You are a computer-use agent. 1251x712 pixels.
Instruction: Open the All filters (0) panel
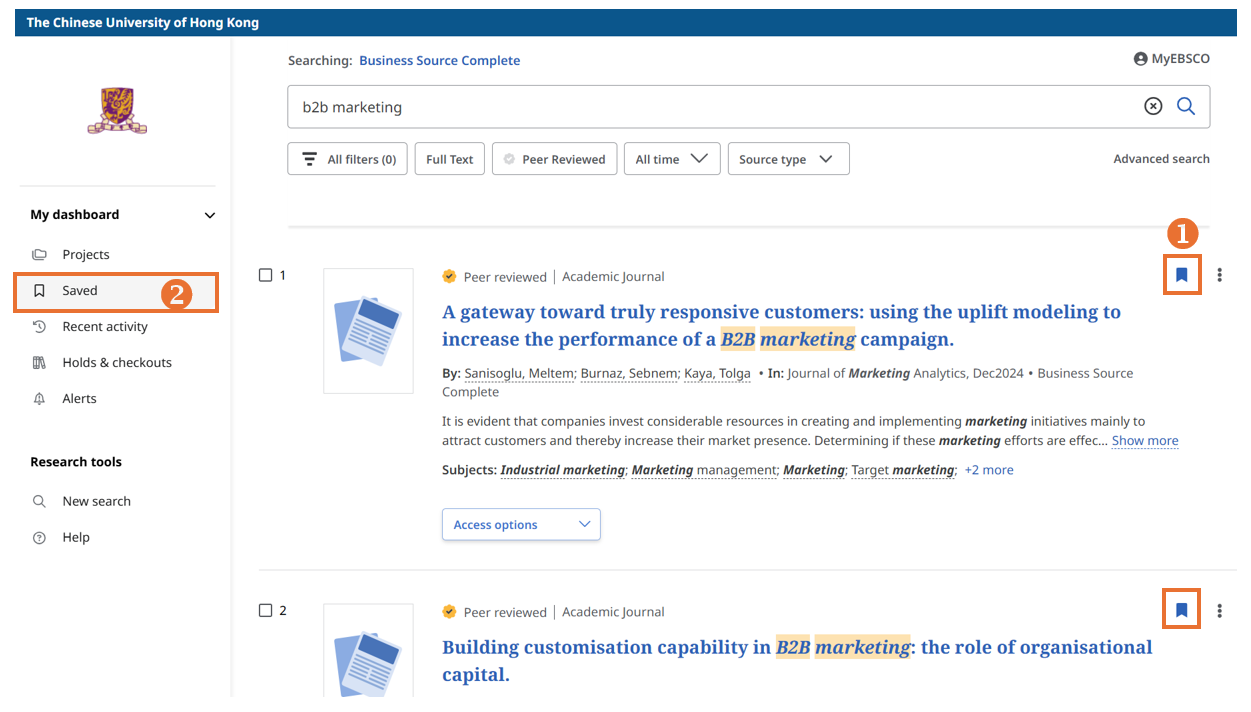point(347,159)
